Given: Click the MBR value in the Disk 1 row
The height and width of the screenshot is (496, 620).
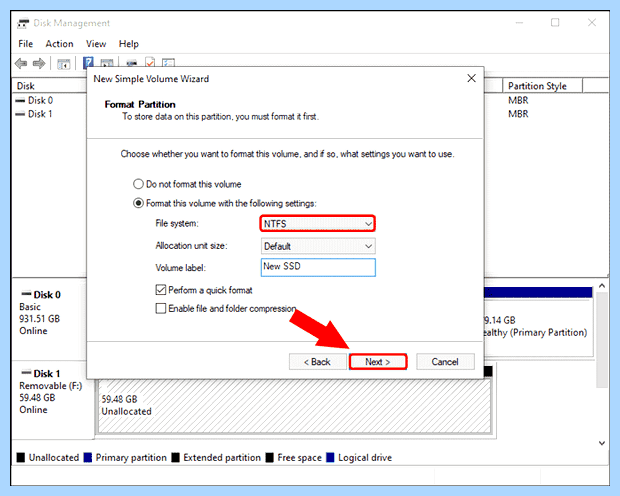Looking at the screenshot, I should (518, 114).
